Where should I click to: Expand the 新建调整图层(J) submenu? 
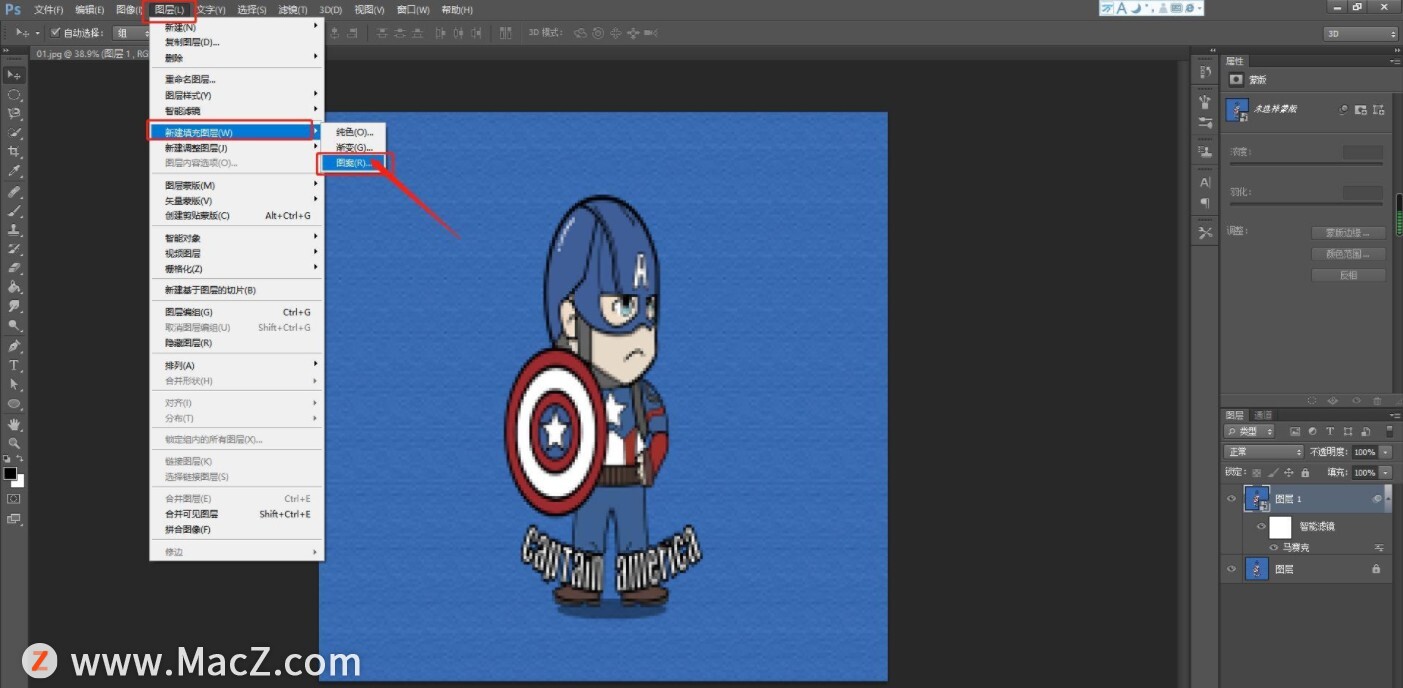tap(237, 148)
